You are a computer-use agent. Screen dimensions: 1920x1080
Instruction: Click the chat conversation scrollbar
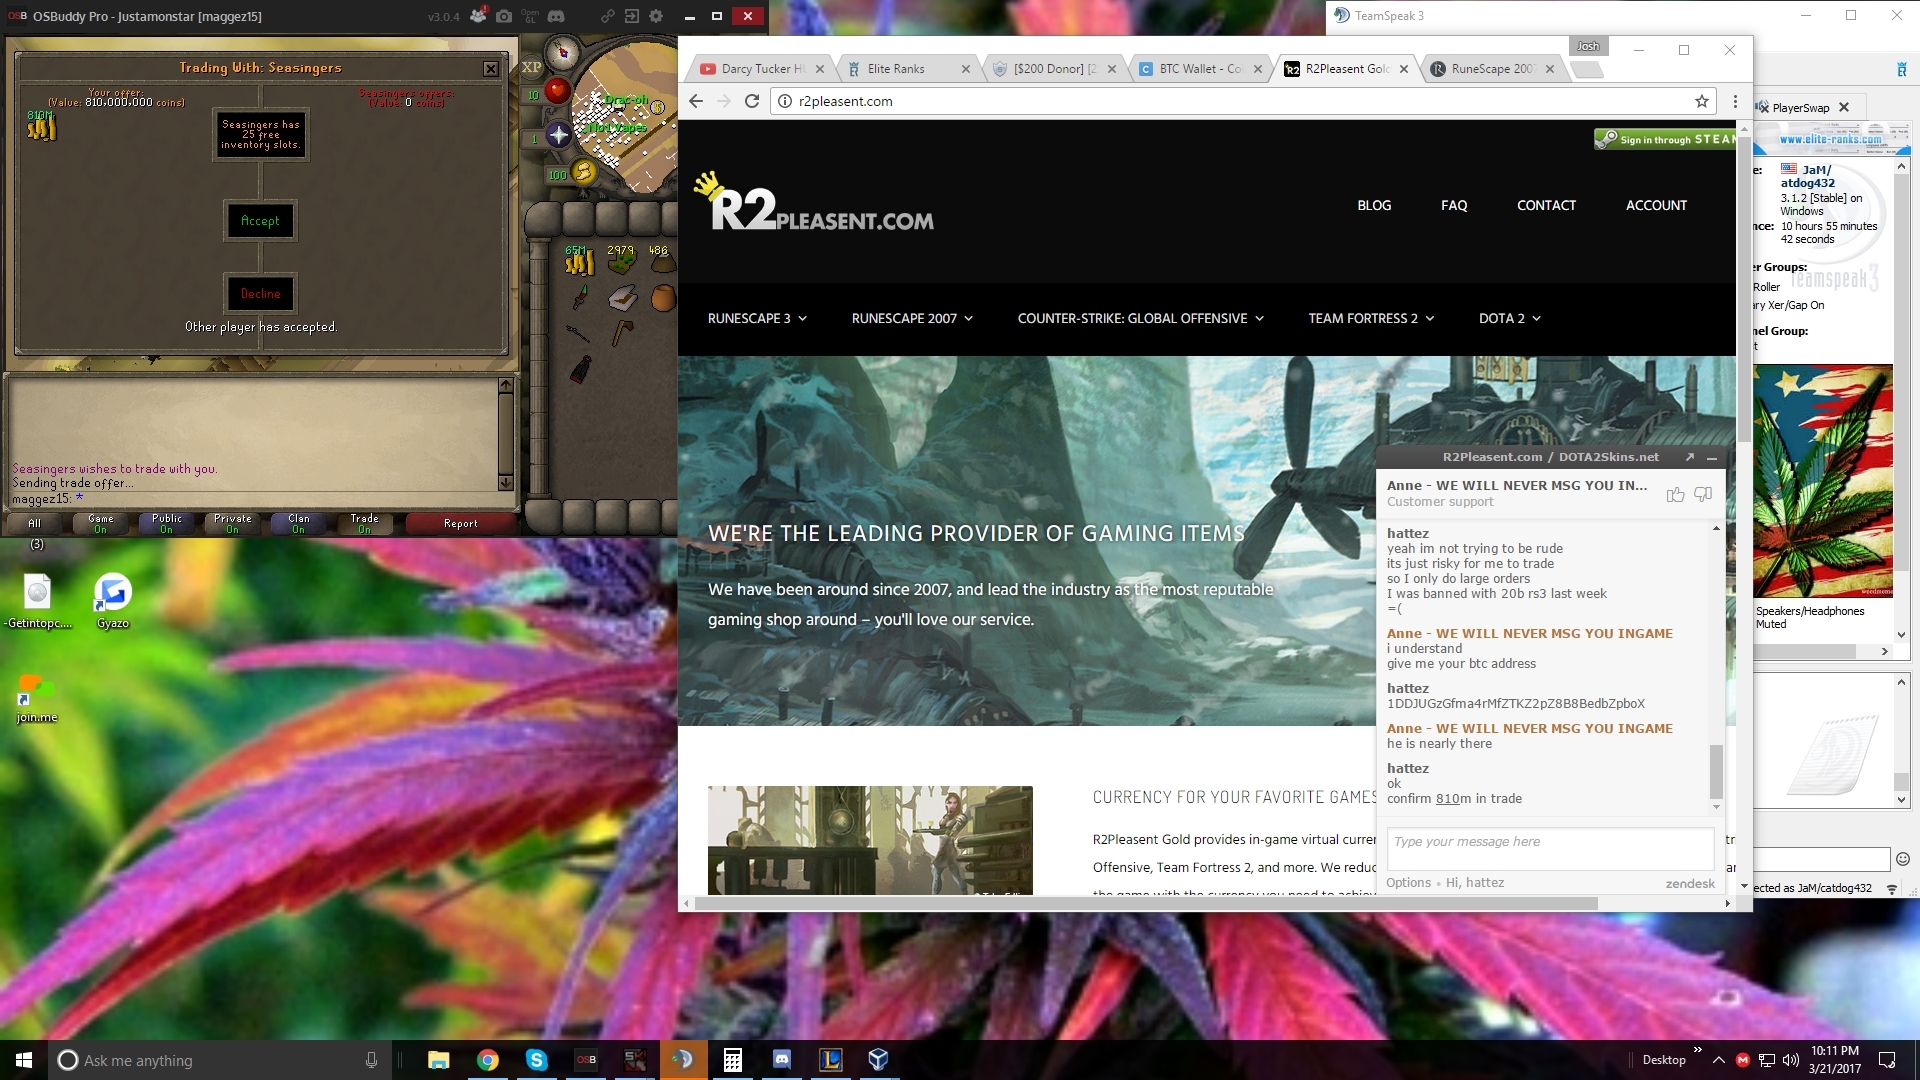1716,771
